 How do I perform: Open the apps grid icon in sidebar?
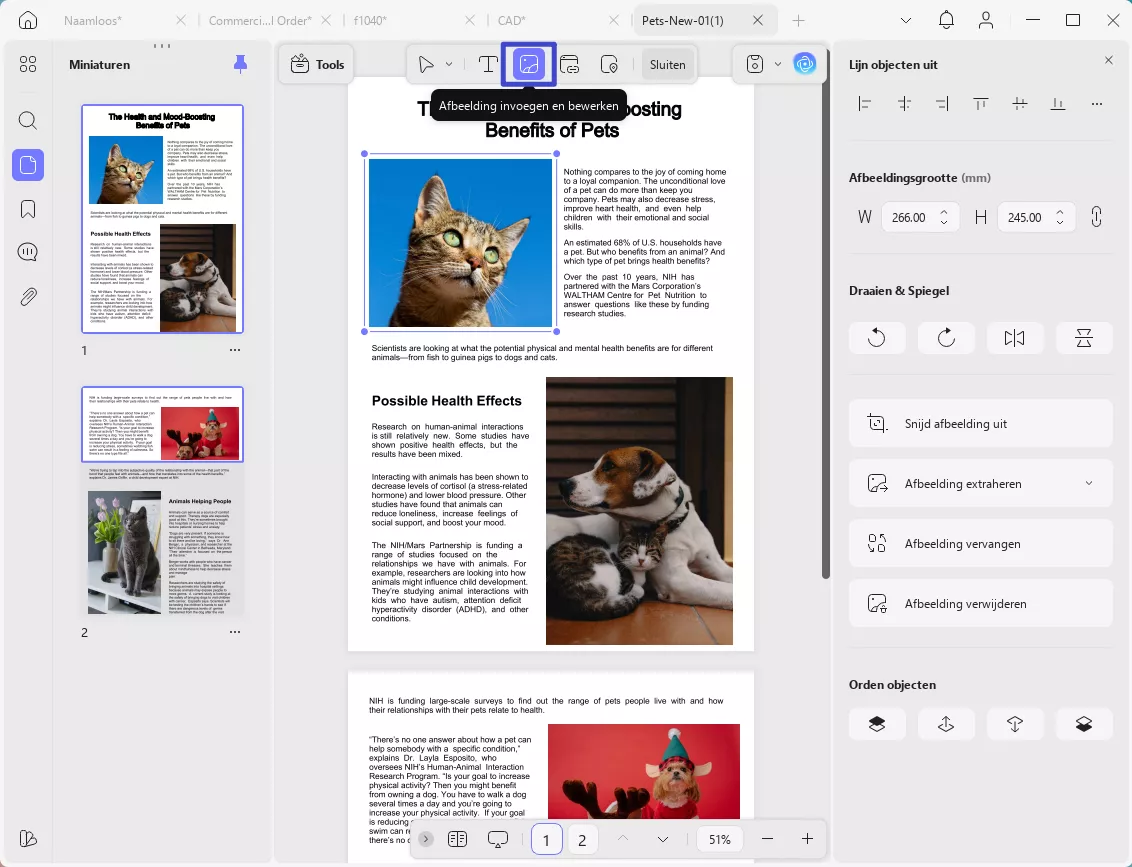[x=27, y=64]
